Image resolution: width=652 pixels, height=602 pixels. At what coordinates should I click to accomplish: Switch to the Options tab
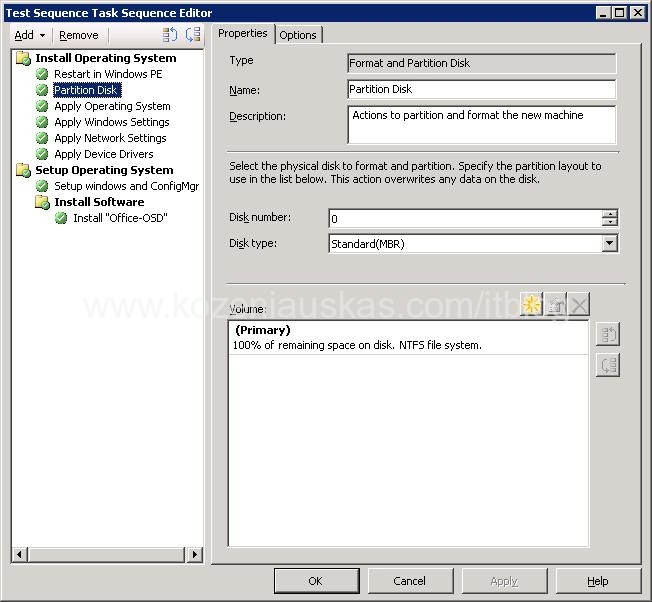[x=298, y=35]
